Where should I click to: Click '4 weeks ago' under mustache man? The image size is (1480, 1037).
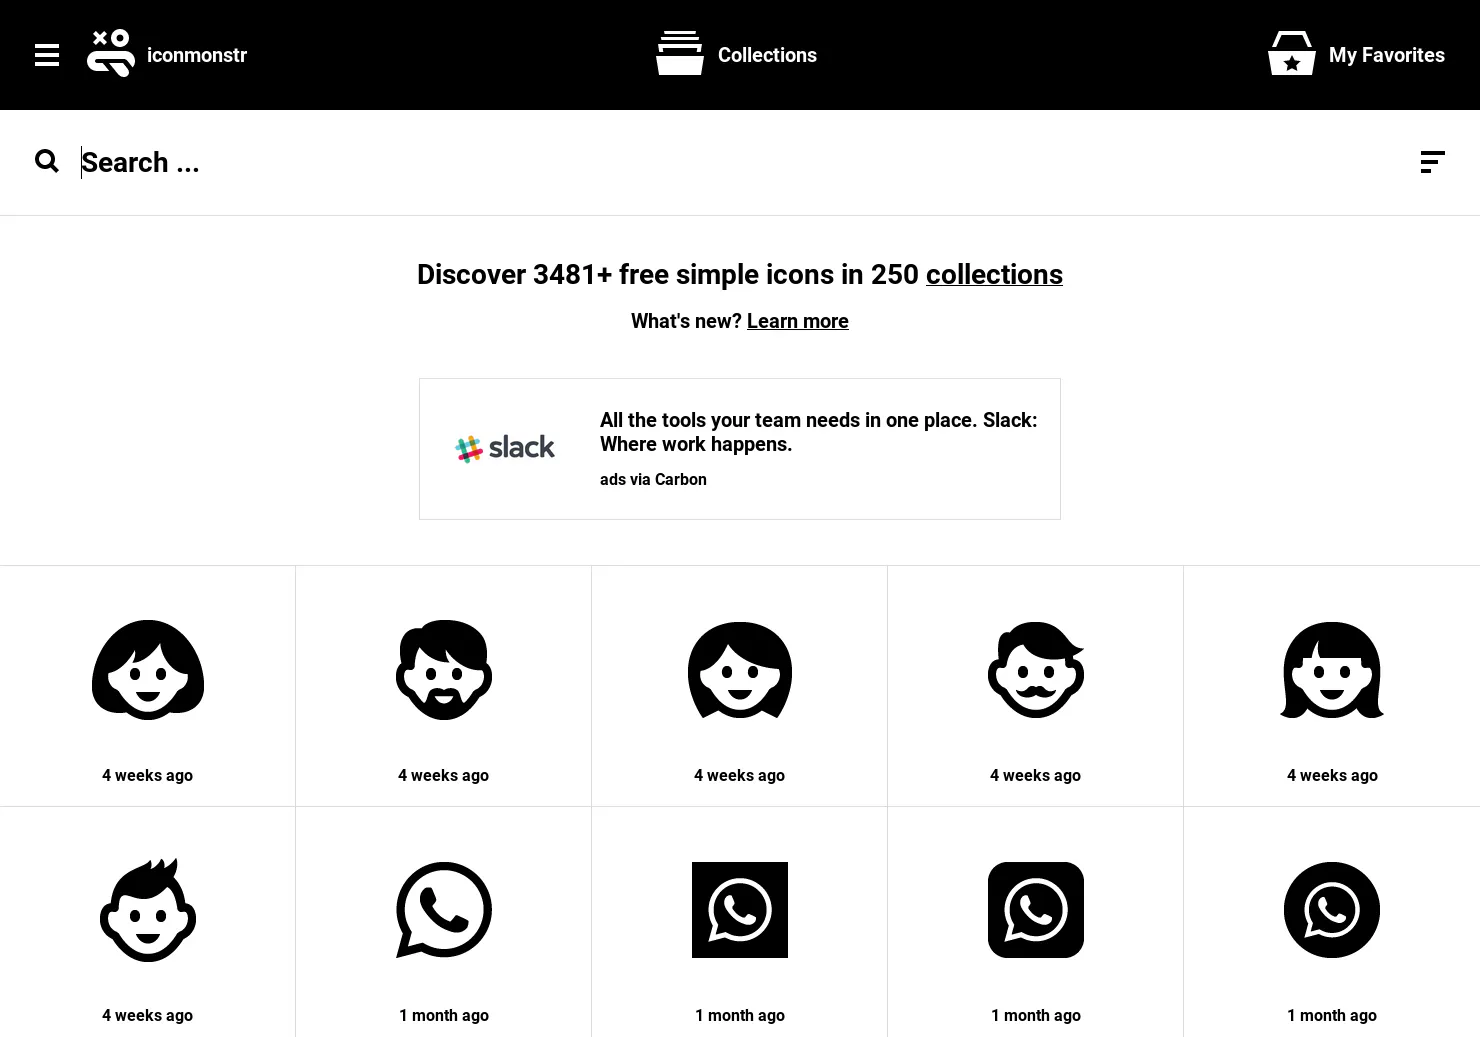point(1036,775)
